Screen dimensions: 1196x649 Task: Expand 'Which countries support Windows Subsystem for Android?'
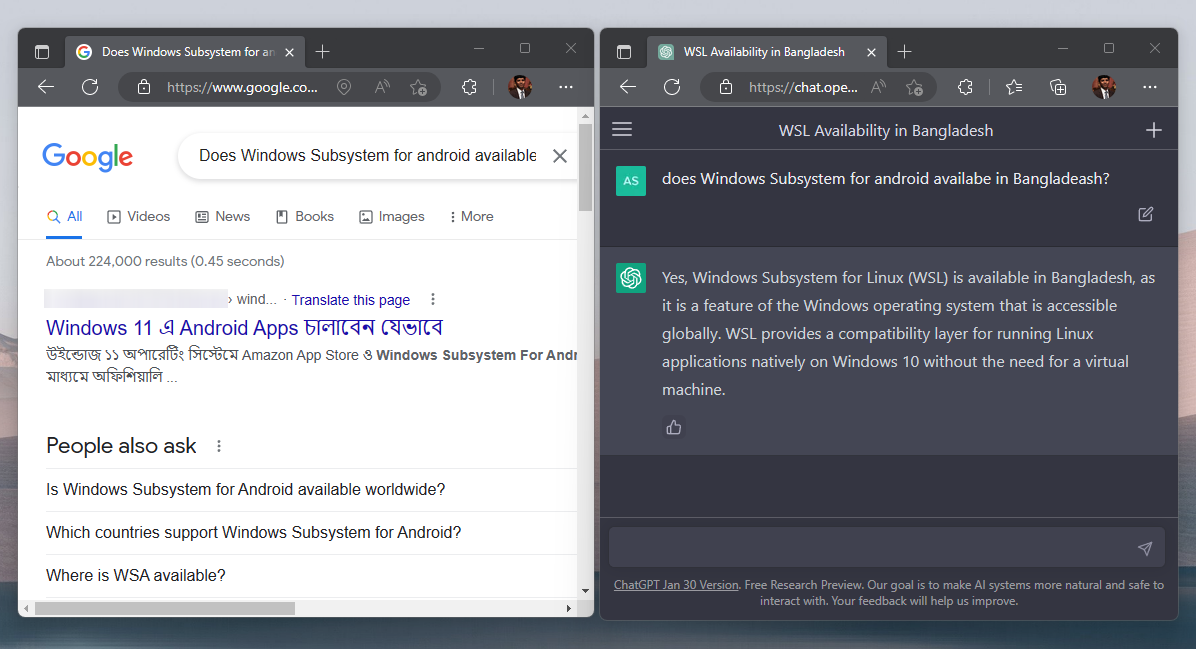click(311, 532)
